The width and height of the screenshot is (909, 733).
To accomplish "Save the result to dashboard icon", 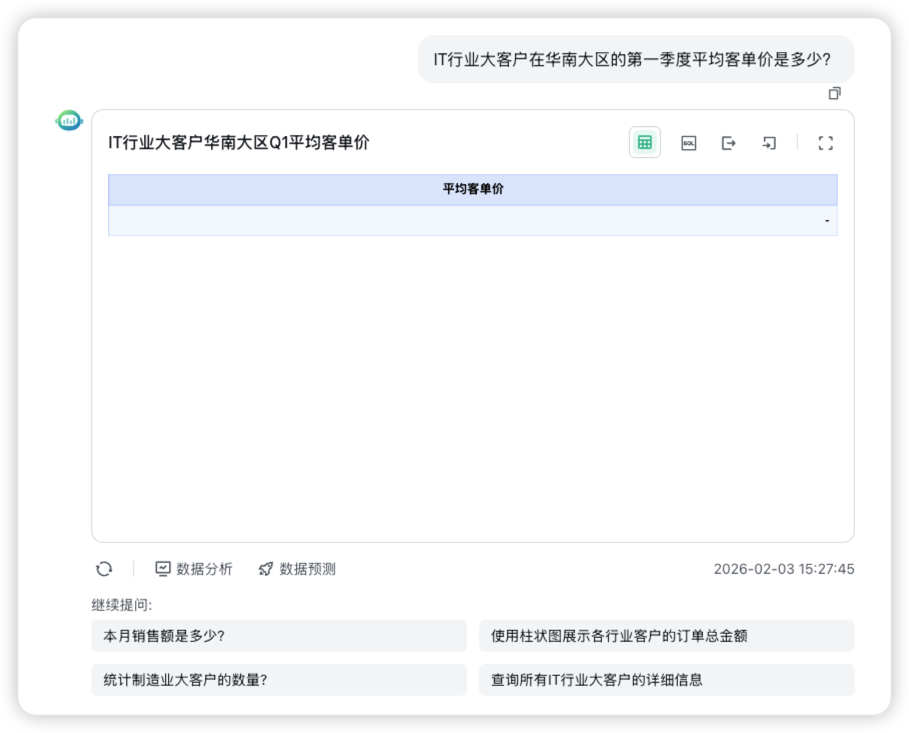I will (770, 143).
